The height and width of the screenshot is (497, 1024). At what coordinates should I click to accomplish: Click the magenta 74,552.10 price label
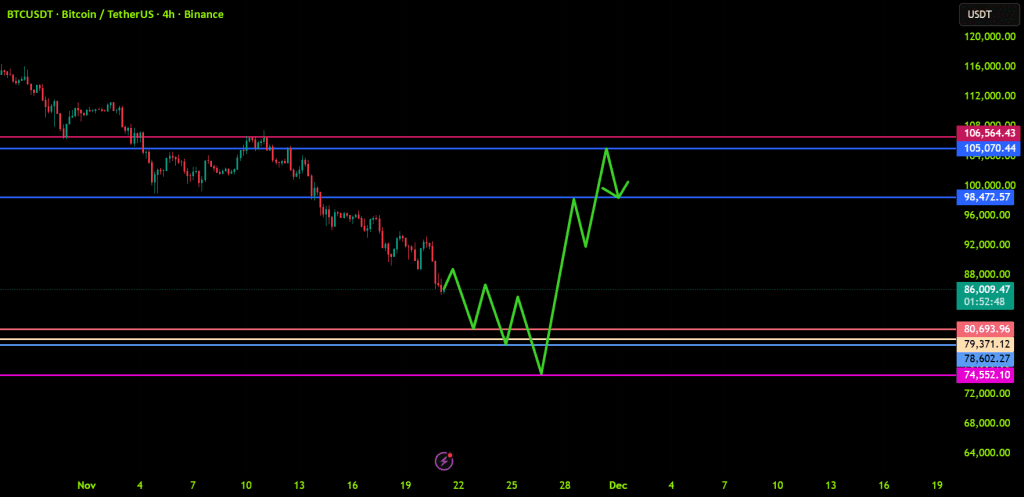coord(986,375)
